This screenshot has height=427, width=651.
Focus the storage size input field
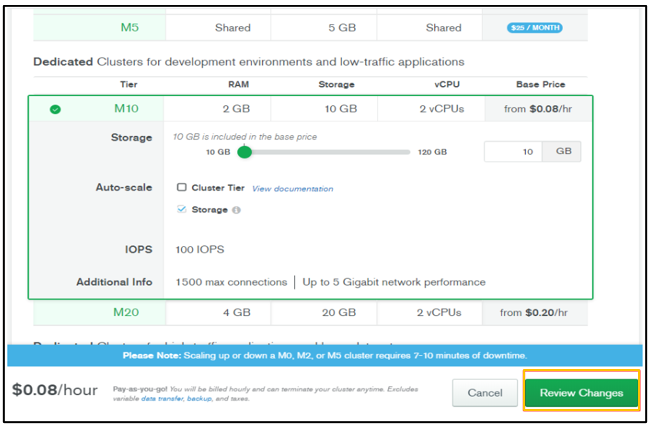click(513, 152)
